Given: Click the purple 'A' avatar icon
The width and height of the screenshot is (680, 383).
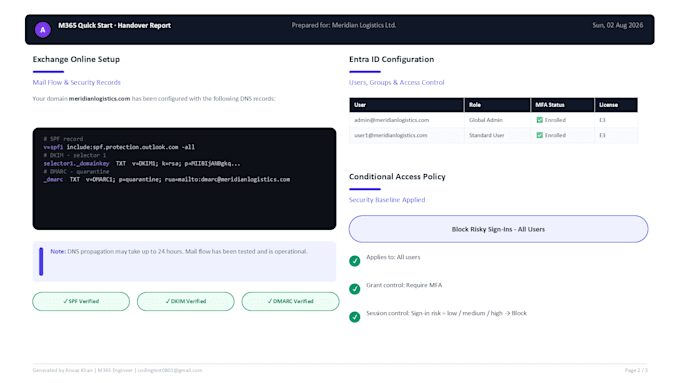Looking at the screenshot, I should tap(42, 30).
